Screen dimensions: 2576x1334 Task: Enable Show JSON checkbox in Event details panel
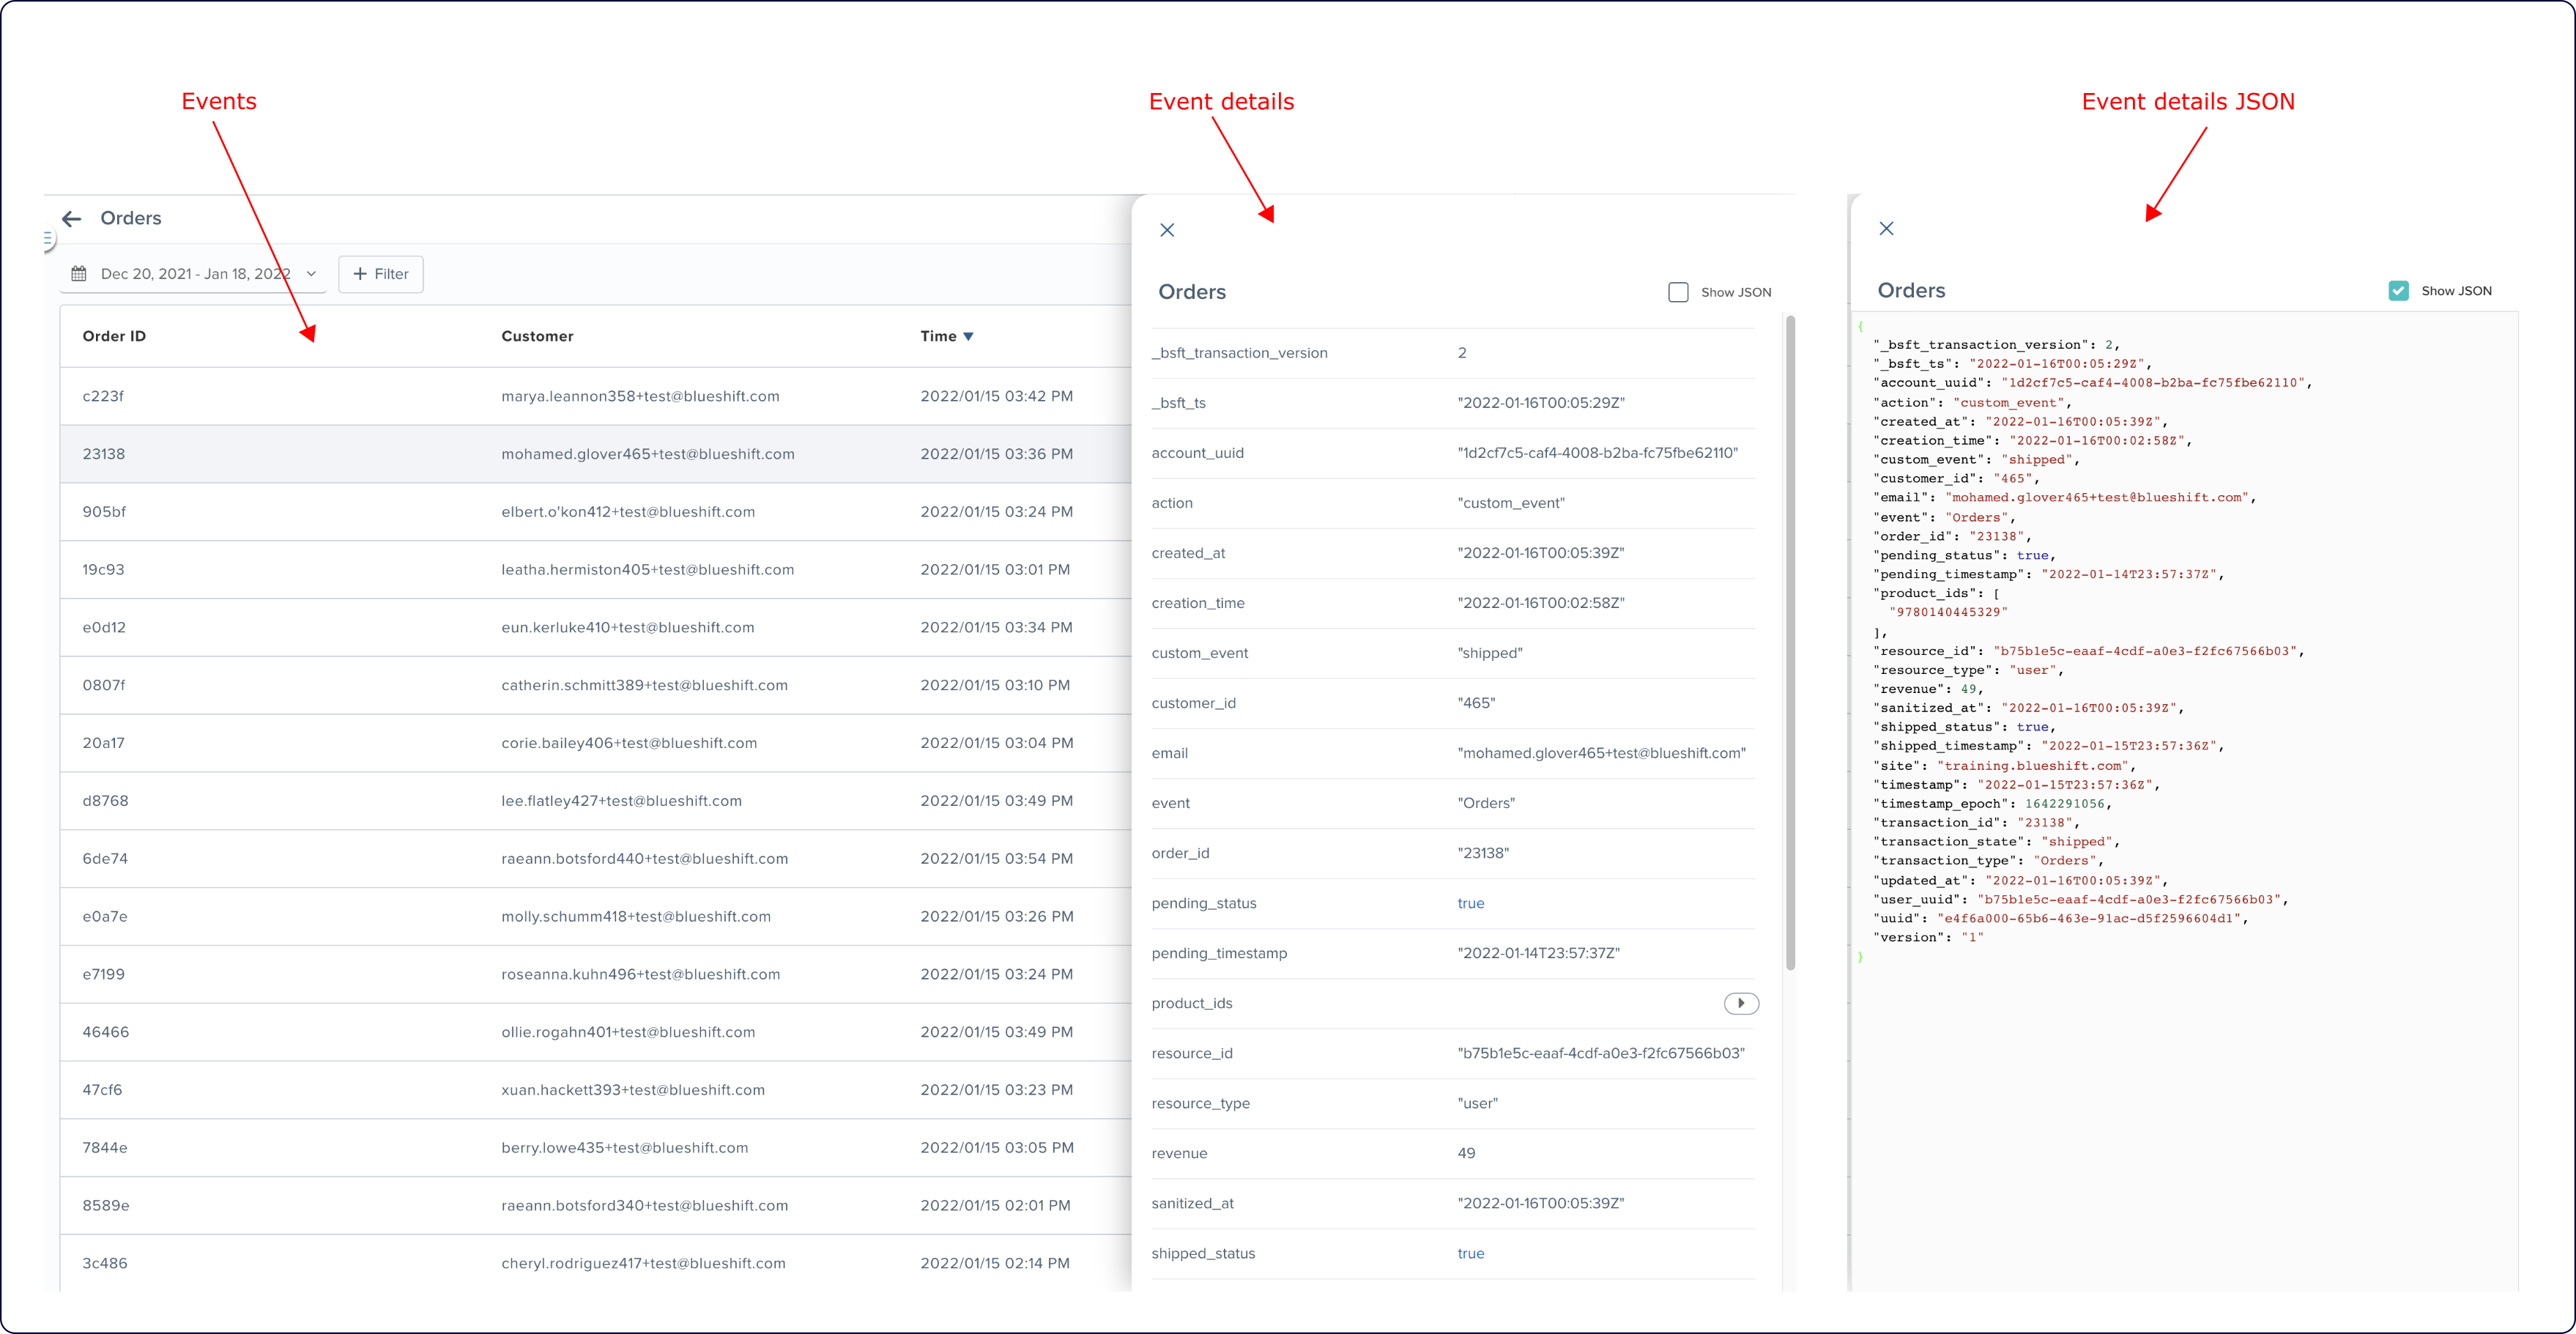click(1678, 292)
